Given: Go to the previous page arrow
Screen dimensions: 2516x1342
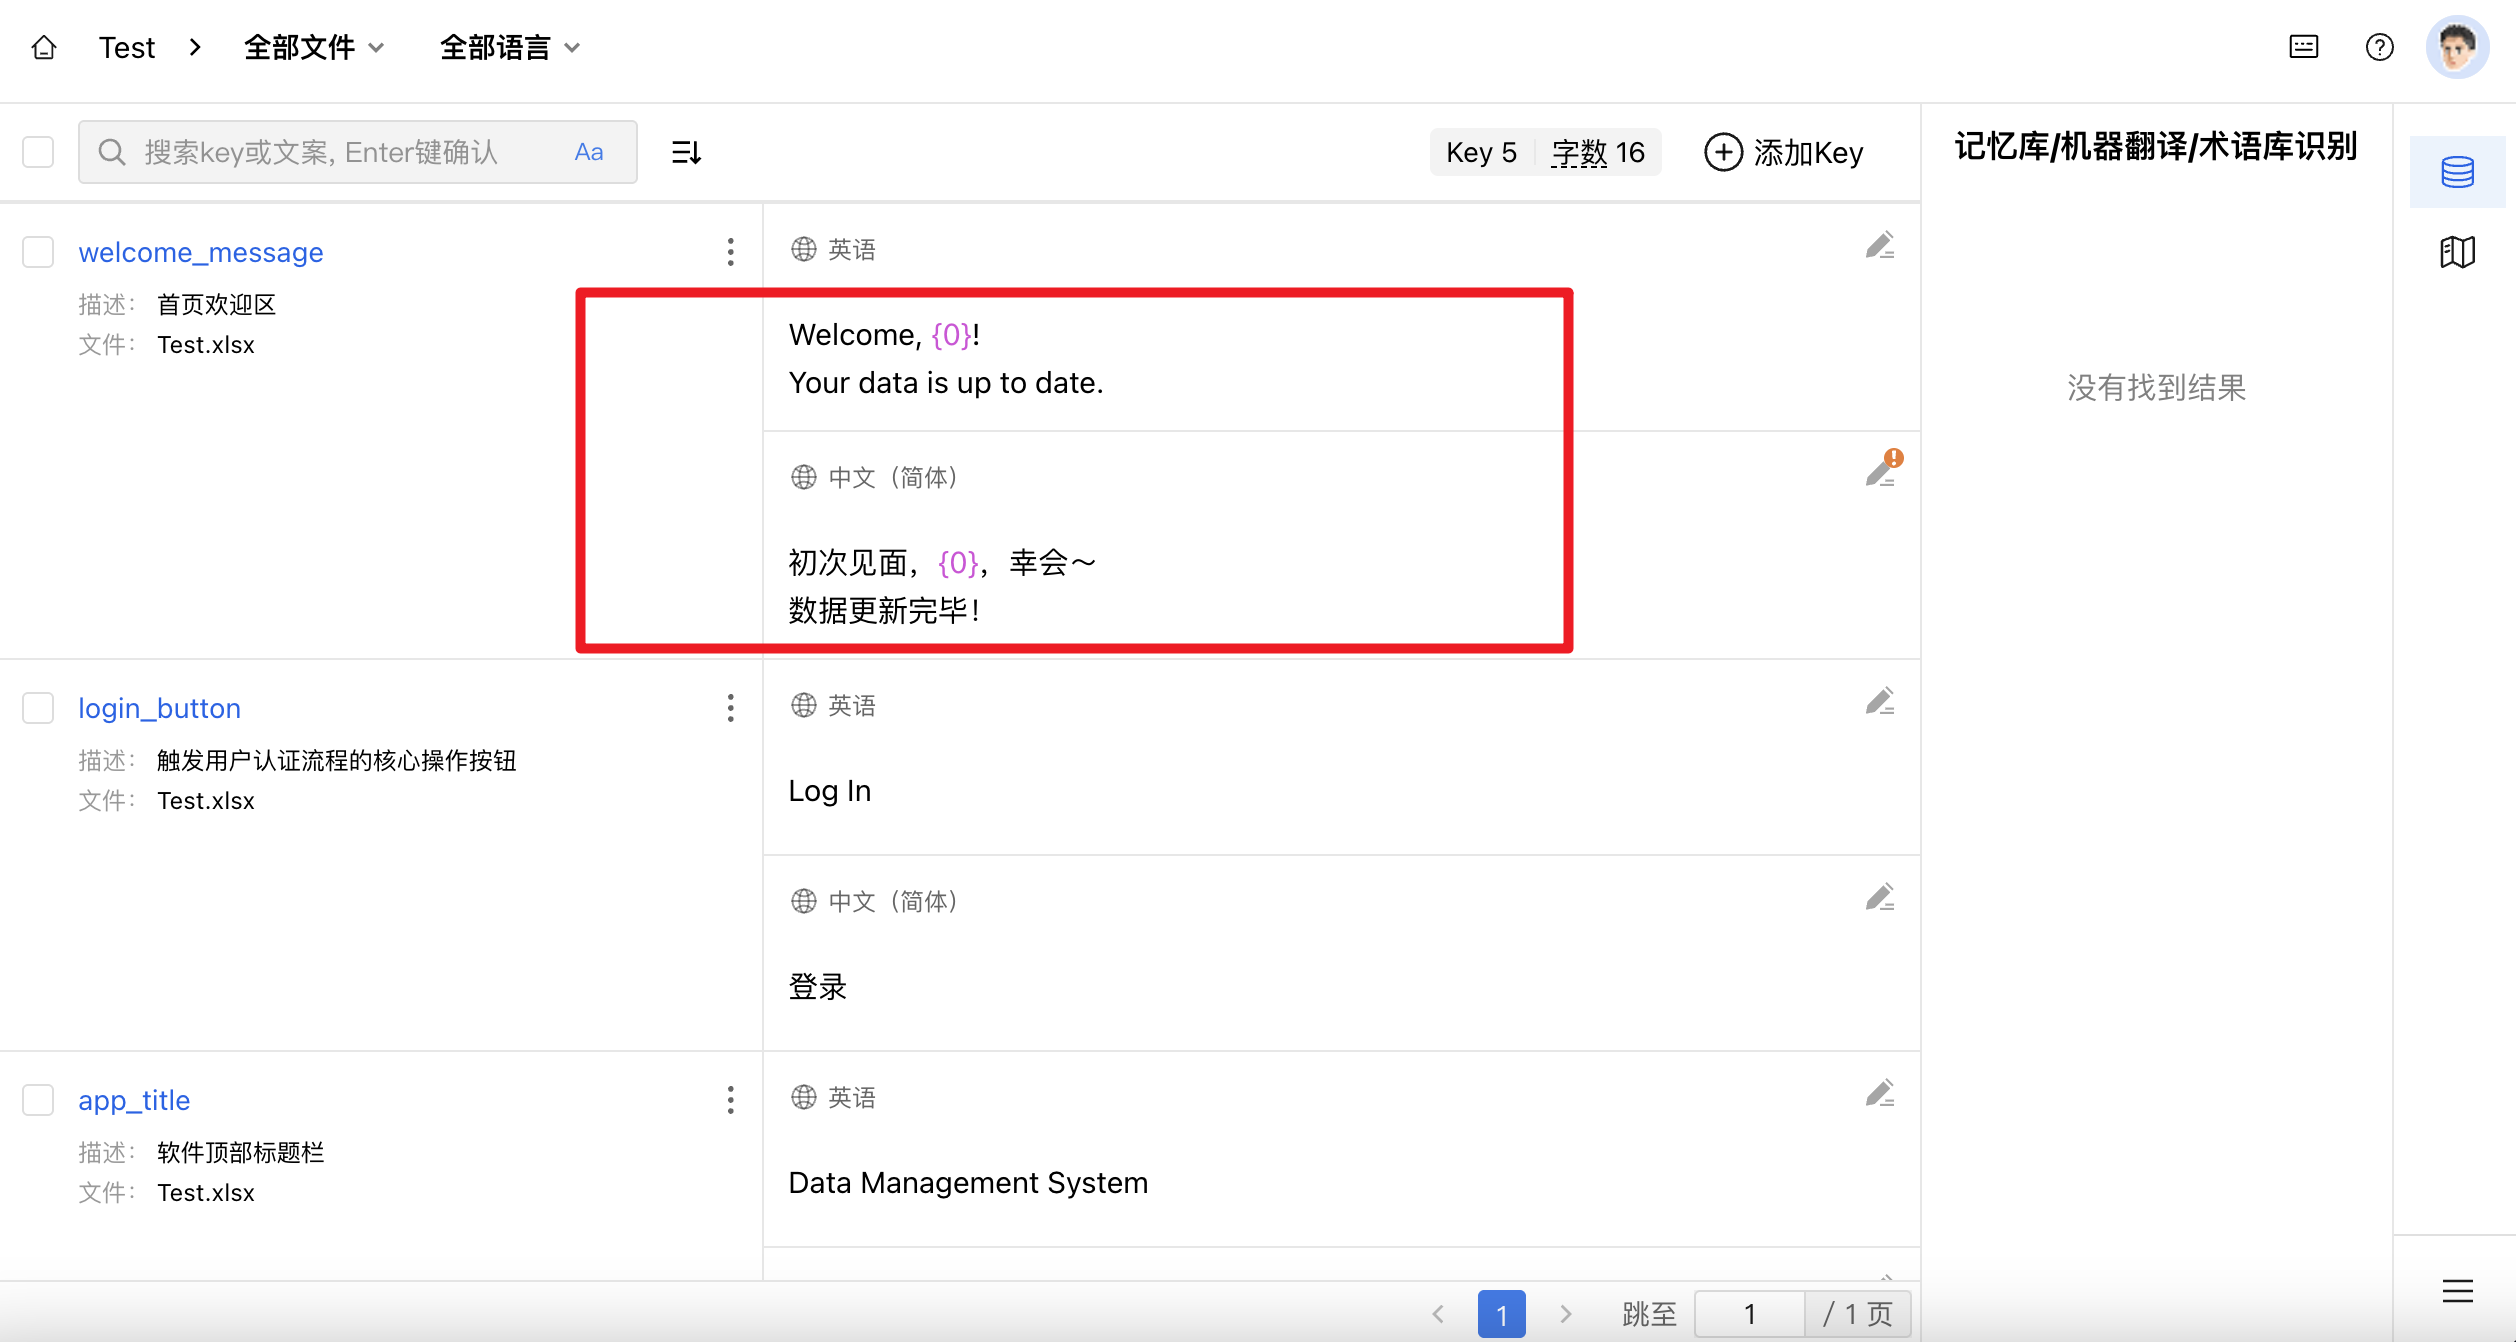Looking at the screenshot, I should (x=1438, y=1314).
